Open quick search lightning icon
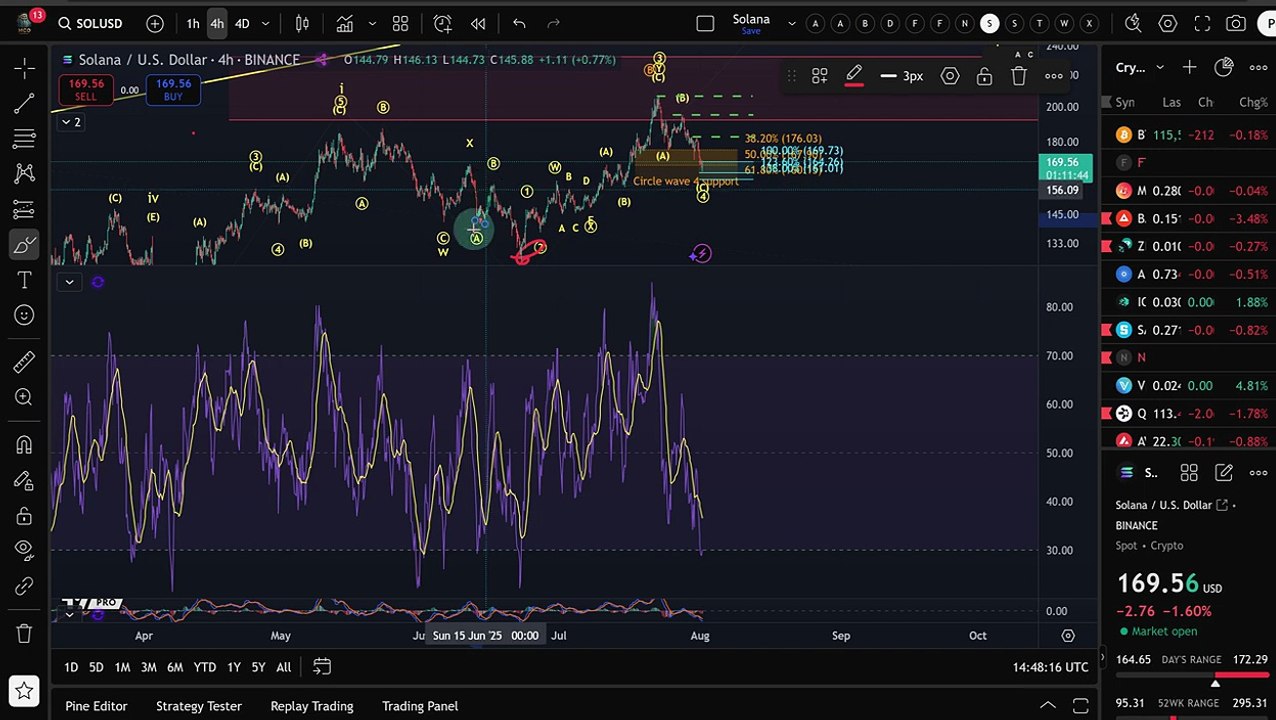The height and width of the screenshot is (720, 1276). click(x=1133, y=23)
